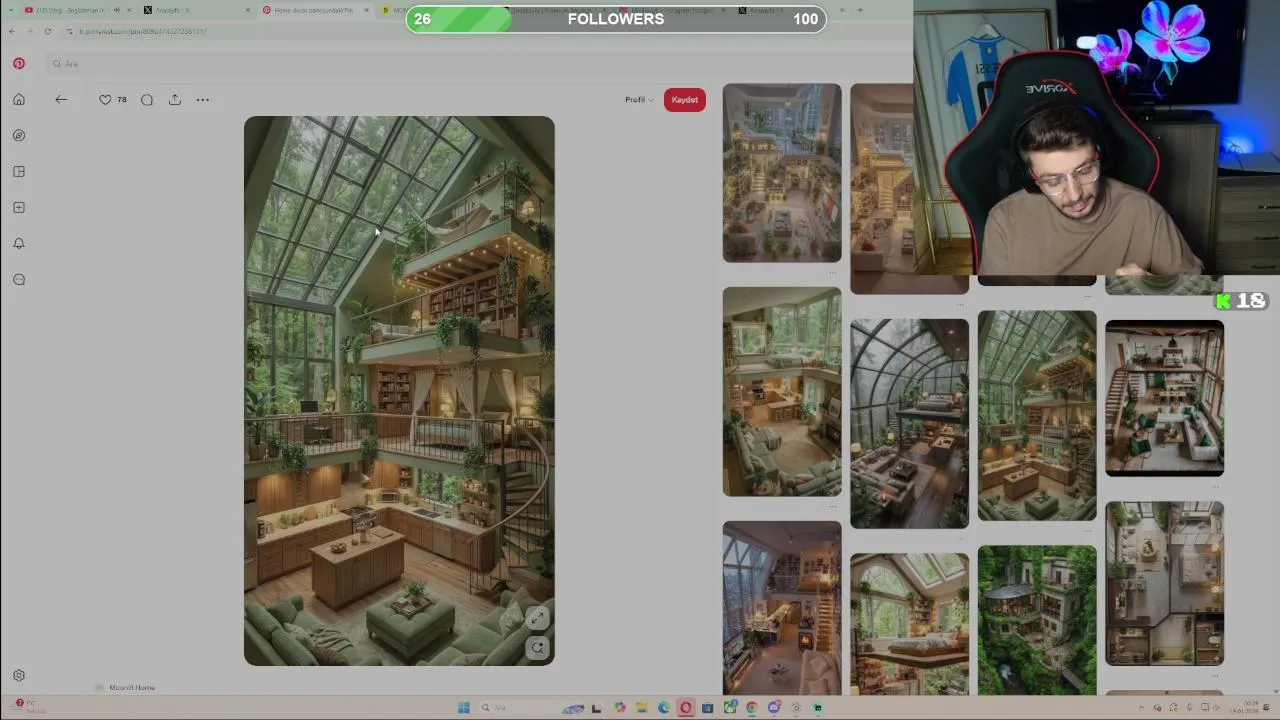Click the browser back arrow

(12, 31)
